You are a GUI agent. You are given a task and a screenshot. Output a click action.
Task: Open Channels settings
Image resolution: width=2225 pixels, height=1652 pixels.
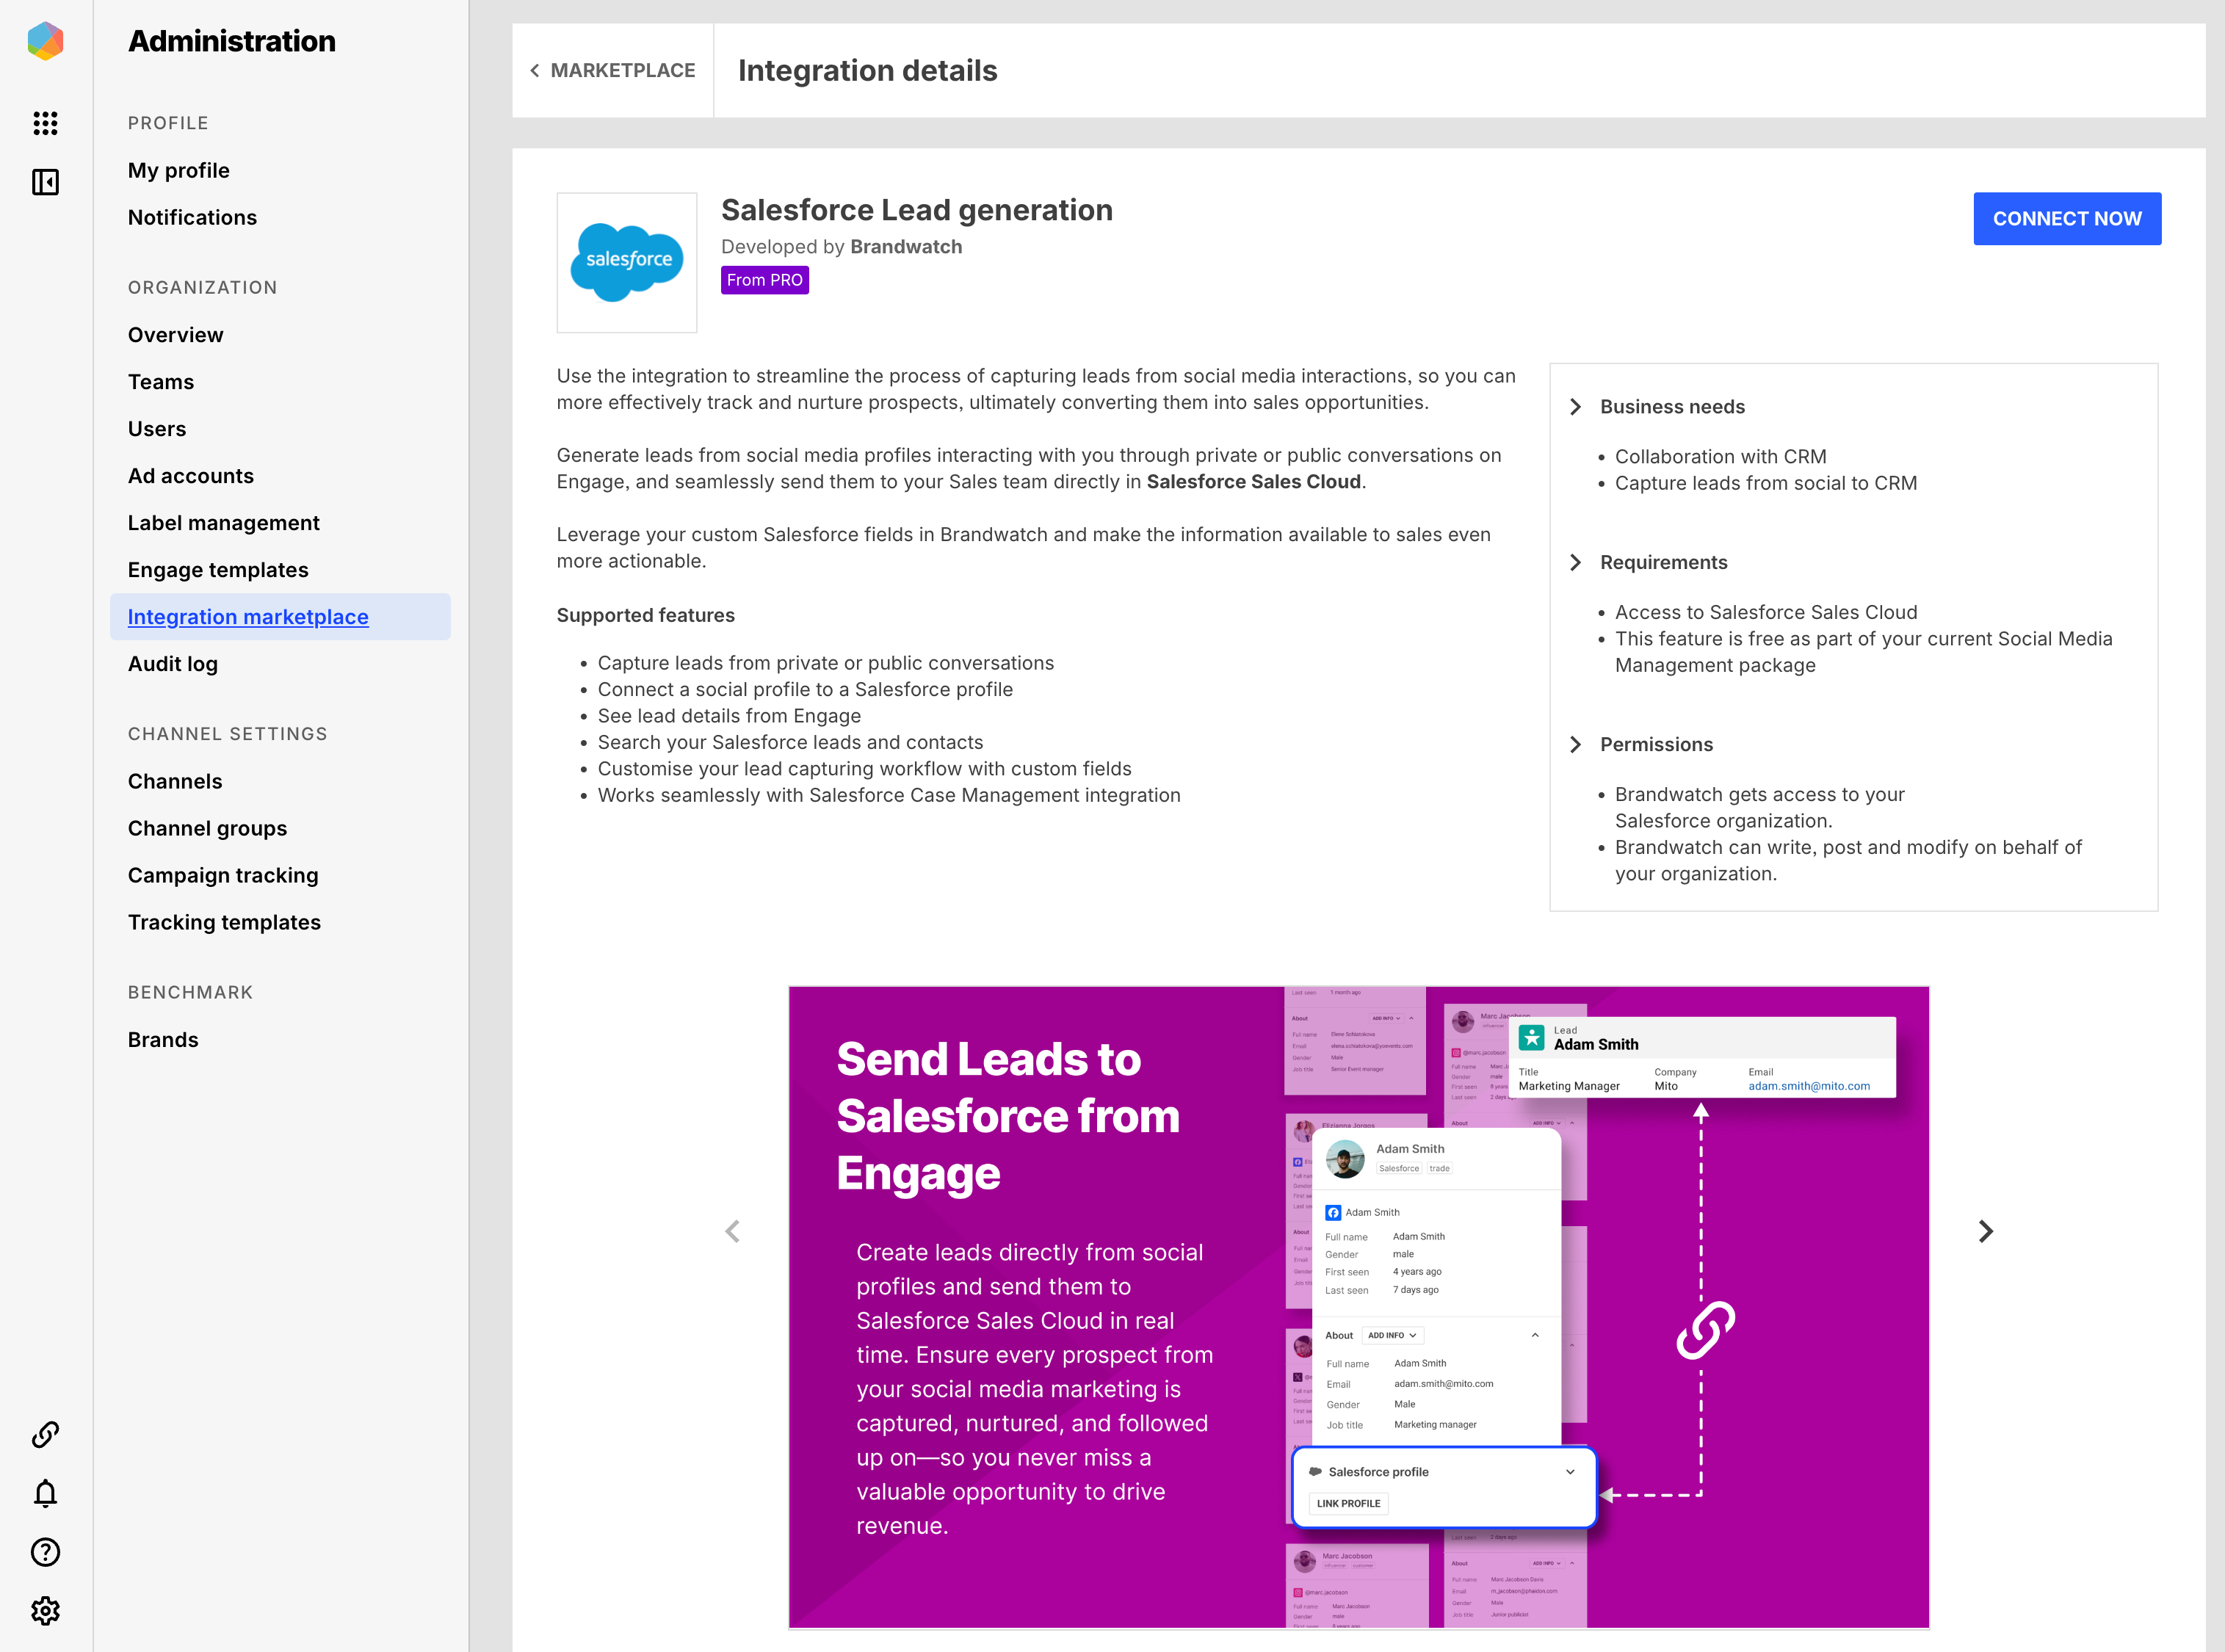pos(175,781)
